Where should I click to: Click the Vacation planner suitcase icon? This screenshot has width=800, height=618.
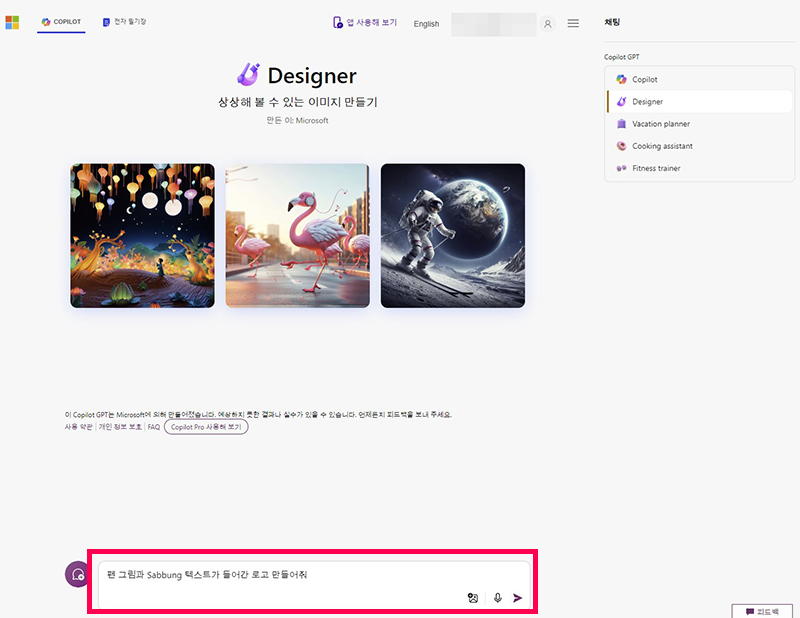coord(621,124)
